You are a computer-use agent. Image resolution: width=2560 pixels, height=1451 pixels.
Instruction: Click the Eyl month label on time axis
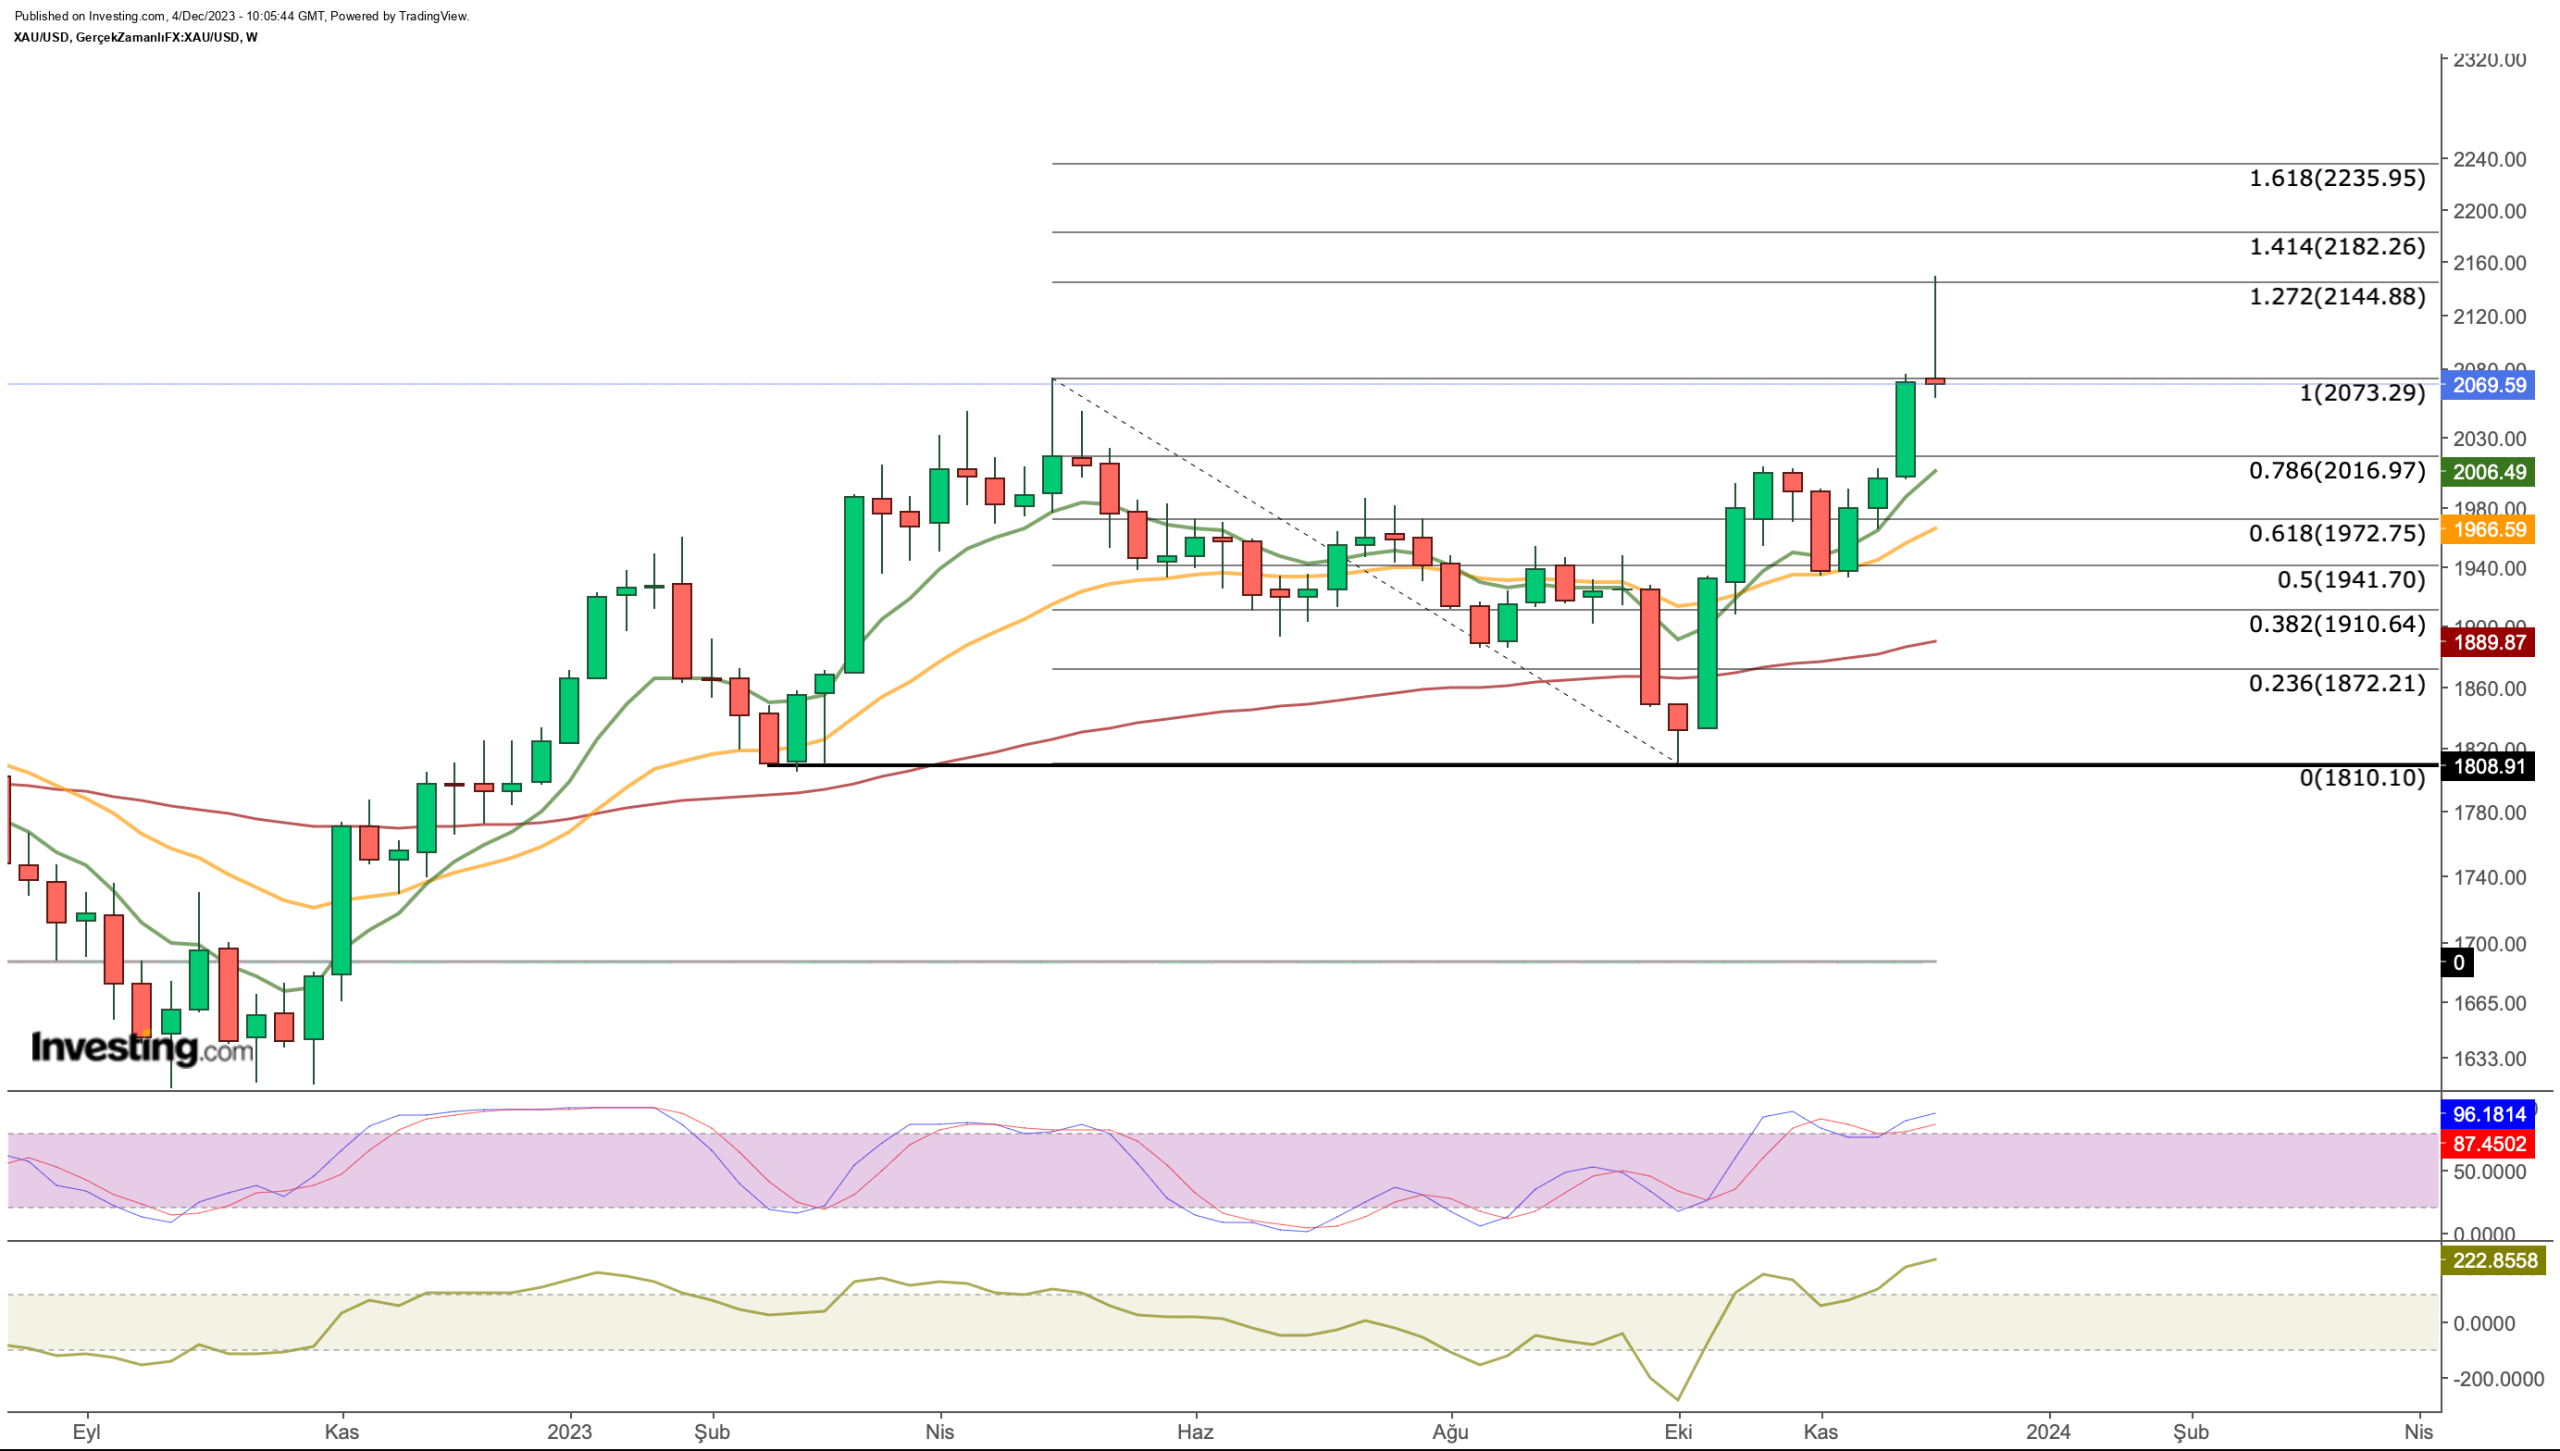point(87,1432)
